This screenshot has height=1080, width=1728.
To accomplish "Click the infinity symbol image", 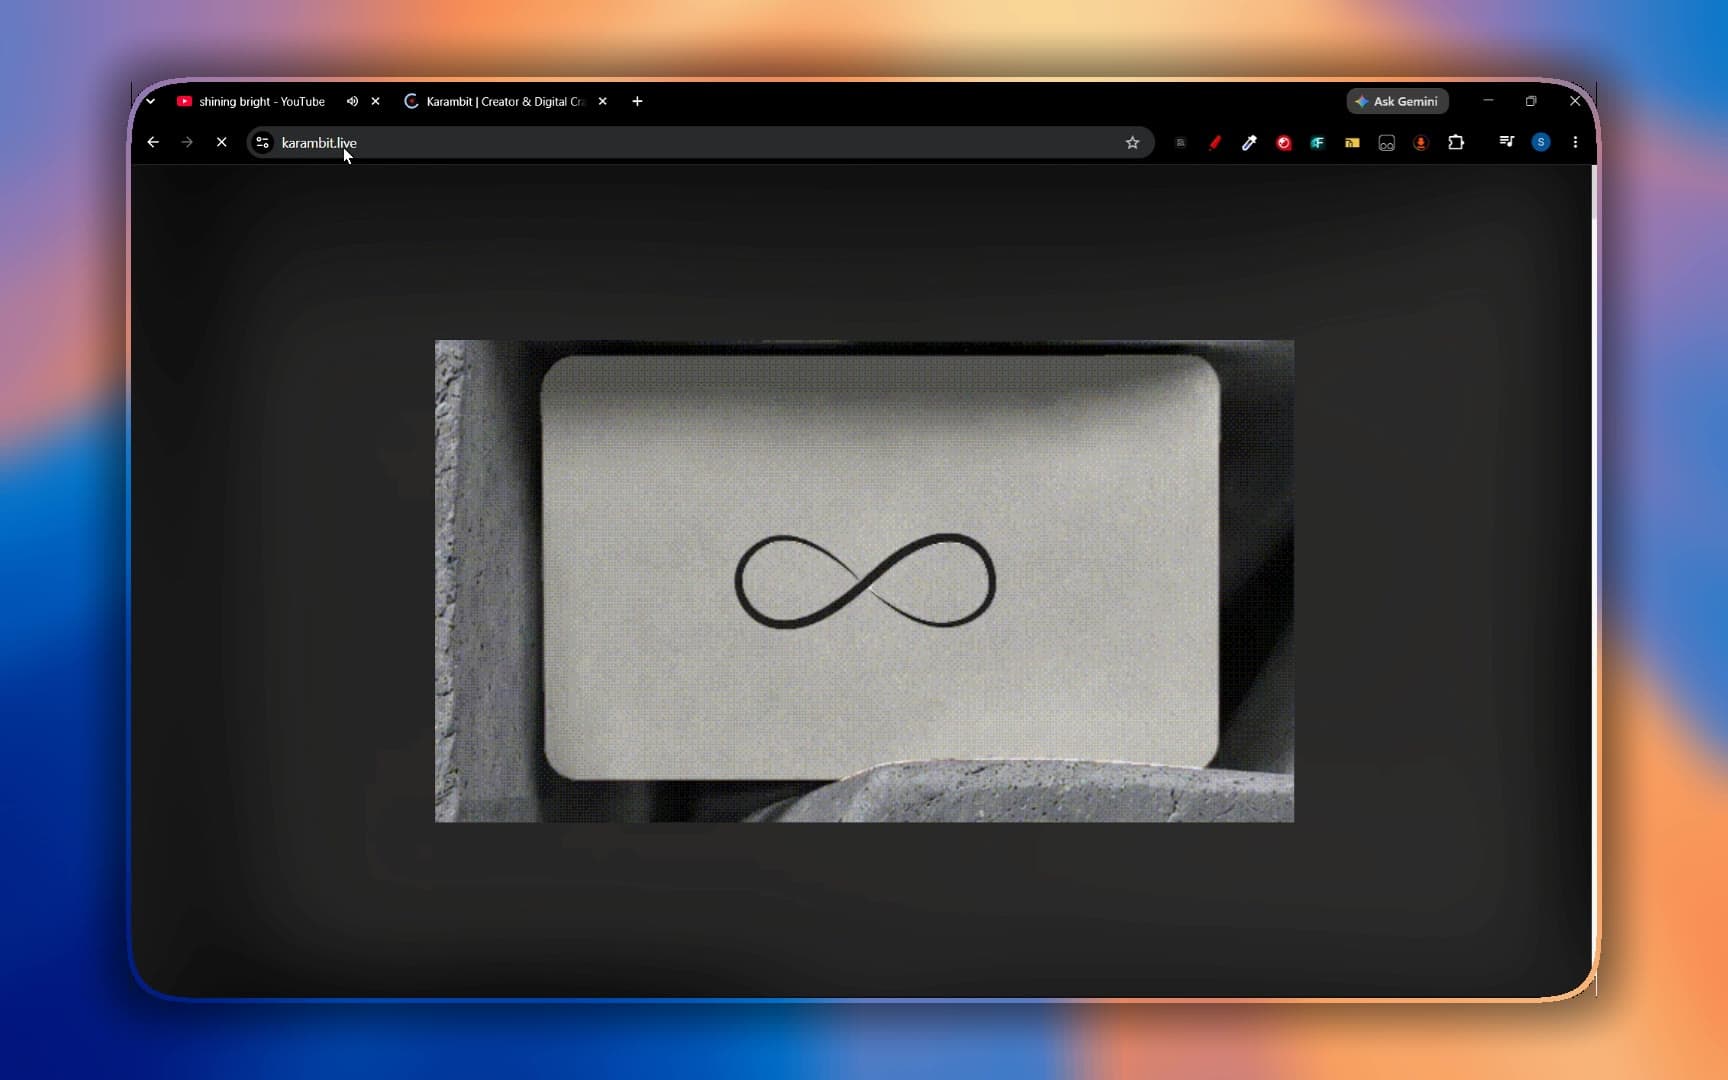I will [x=864, y=581].
